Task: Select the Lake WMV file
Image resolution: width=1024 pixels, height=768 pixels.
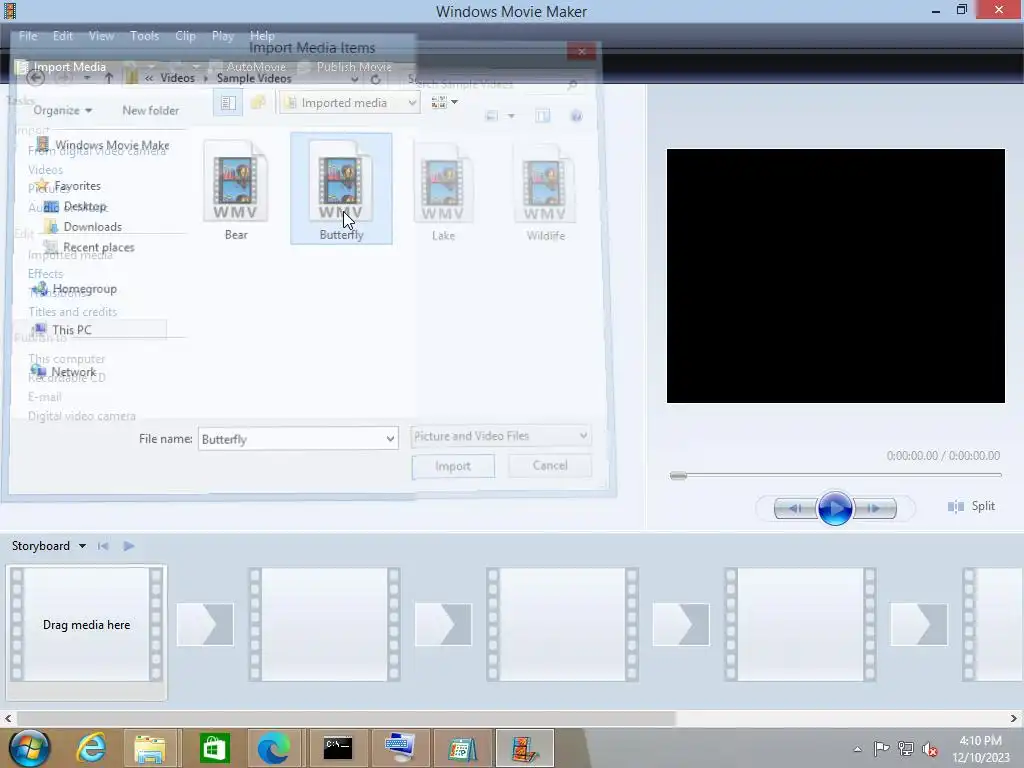Action: 443,191
